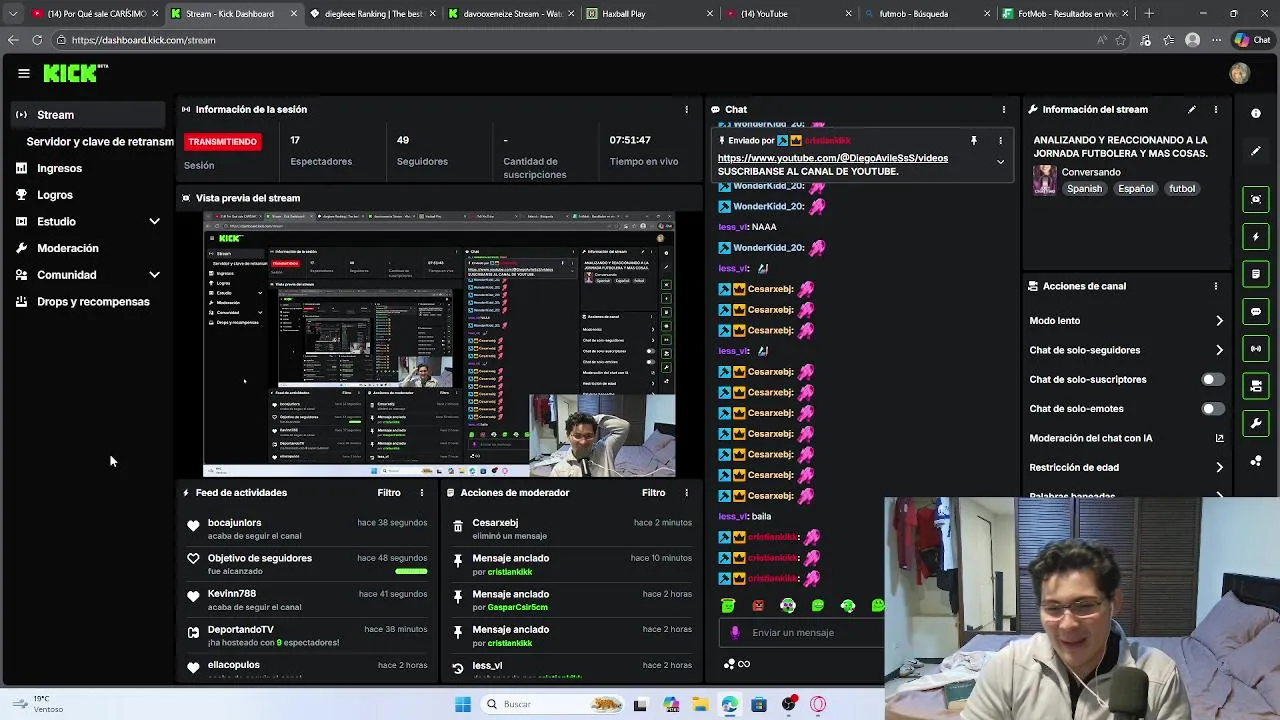Open Filtro in Feed de actividades
This screenshot has height=720, width=1280.
coord(389,493)
